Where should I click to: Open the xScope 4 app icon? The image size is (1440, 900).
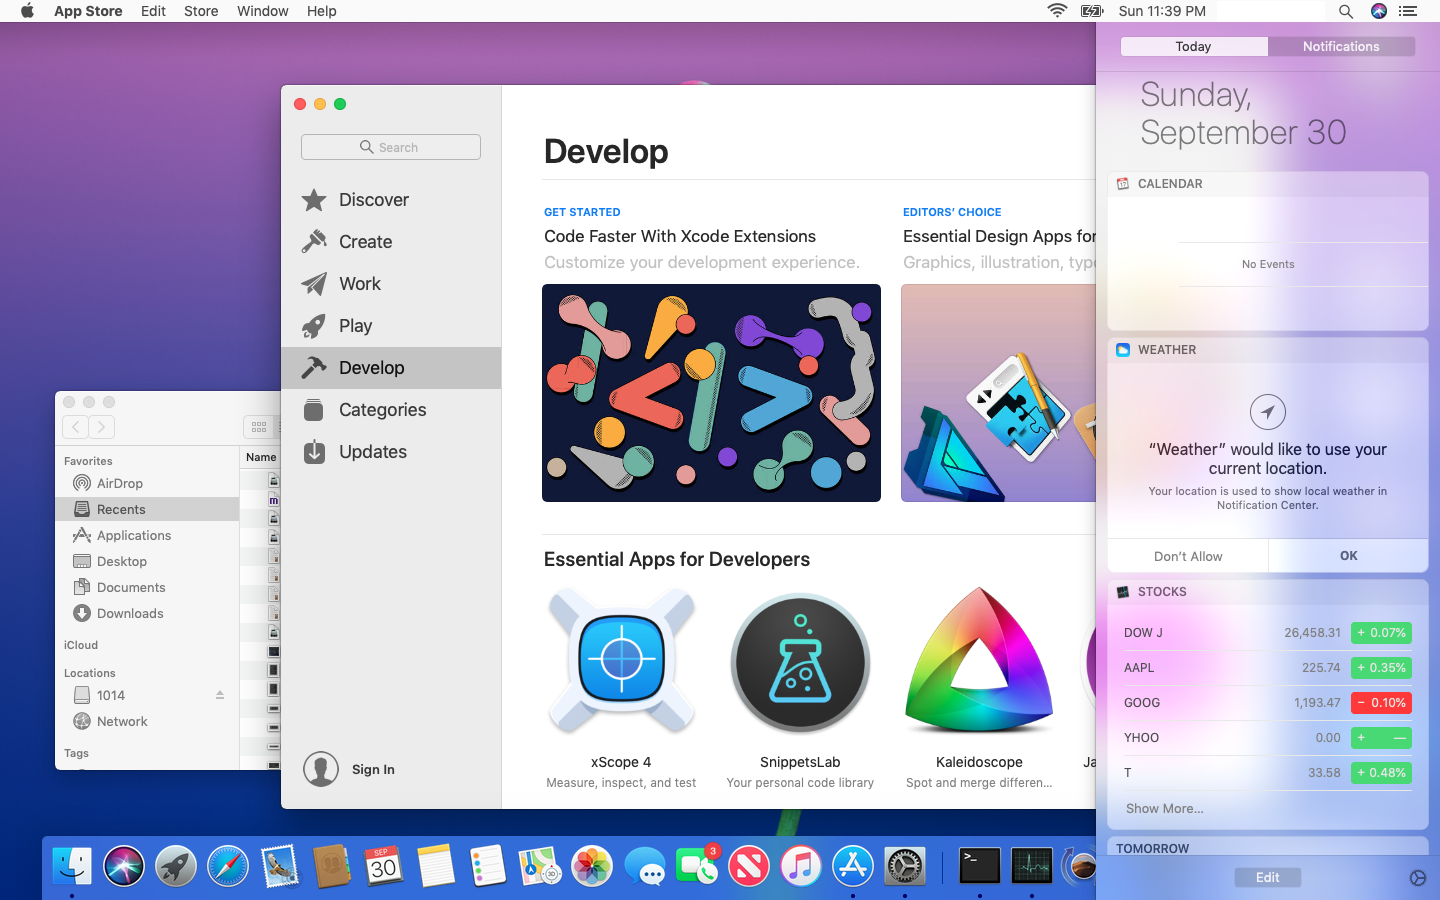[x=621, y=661]
